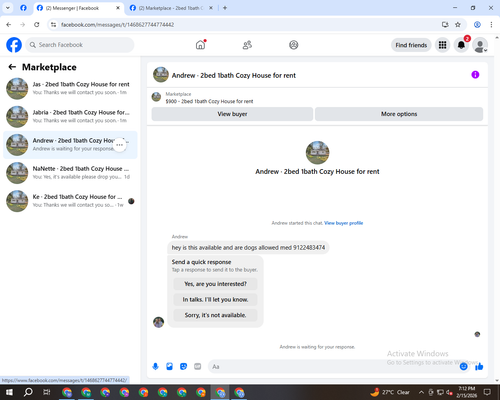This screenshot has height=400, width=500.
Task: Open the notifications bell
Action: point(461,45)
